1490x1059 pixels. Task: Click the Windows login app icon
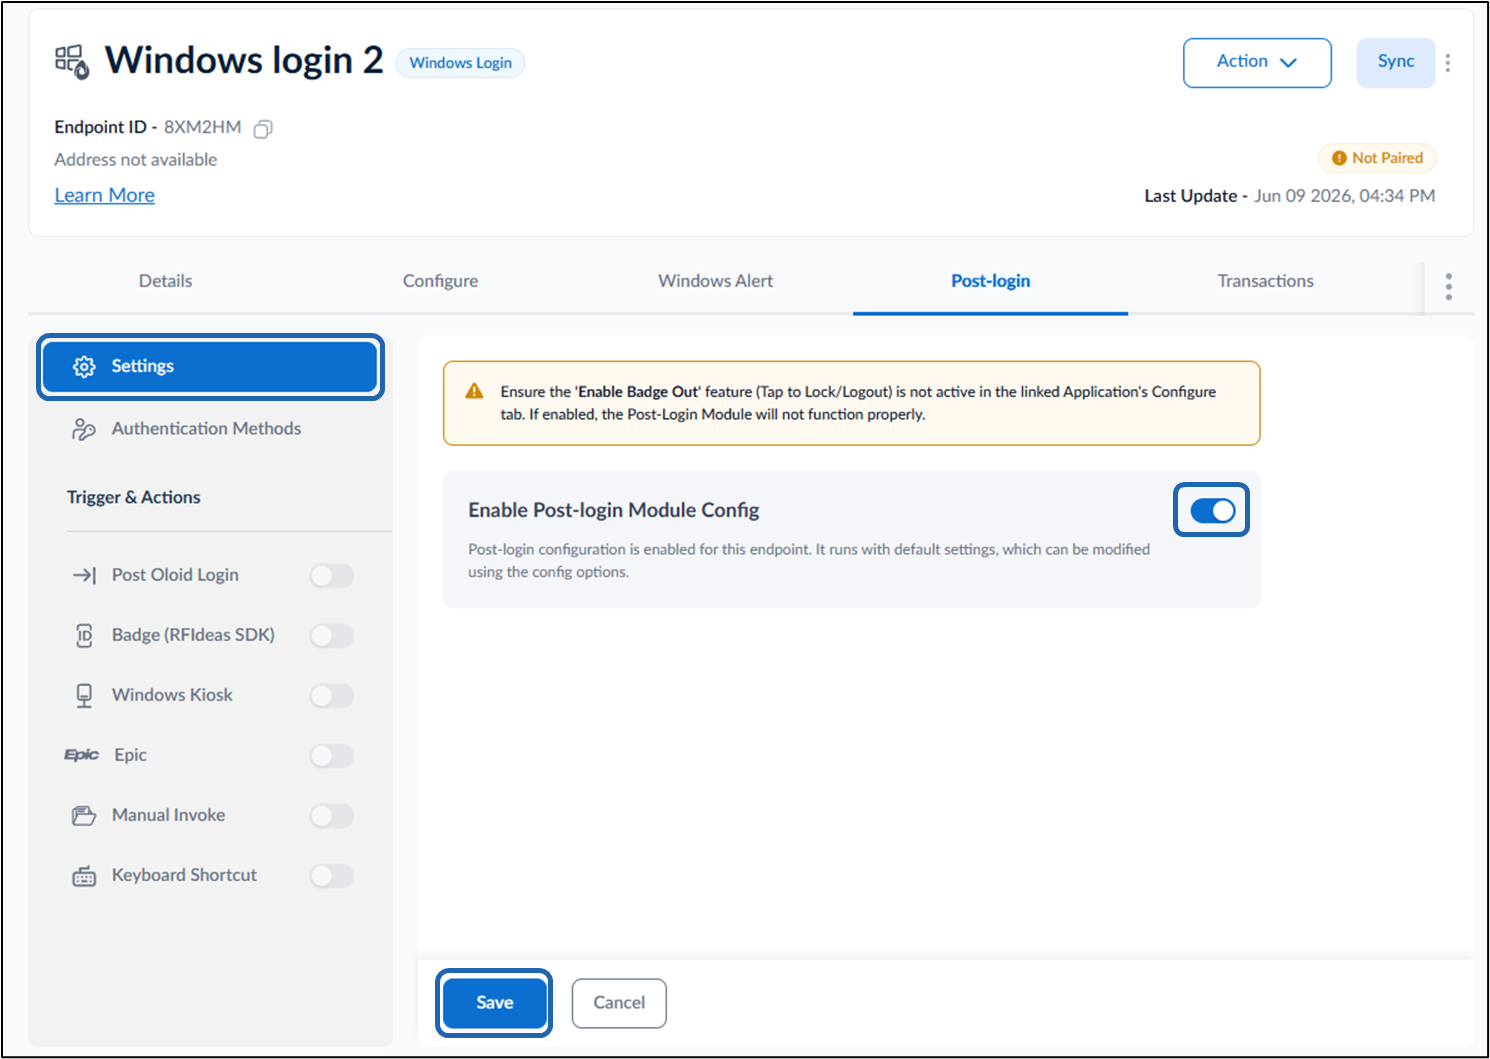pos(72,62)
